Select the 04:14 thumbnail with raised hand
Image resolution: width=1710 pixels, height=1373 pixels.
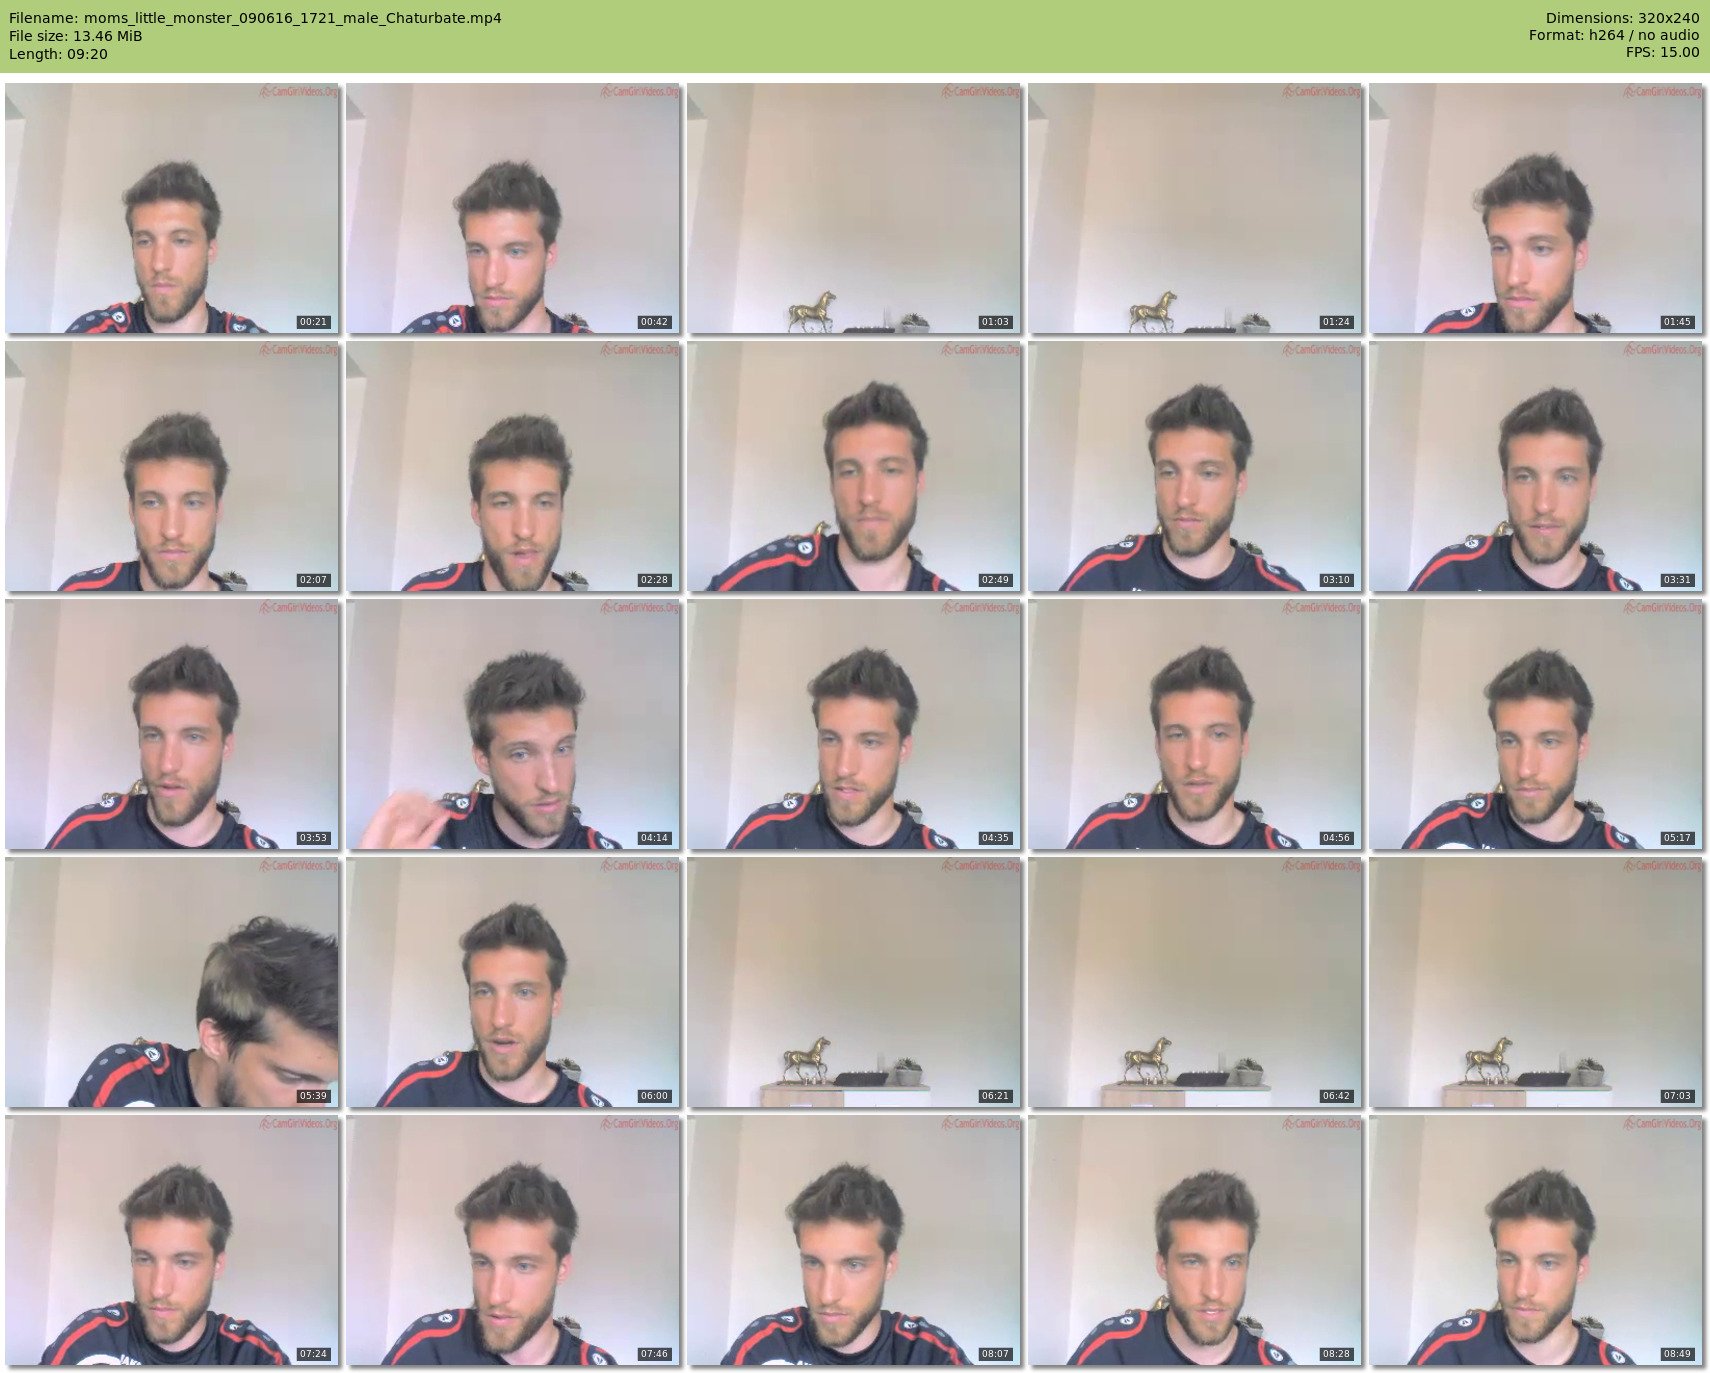coord(513,724)
